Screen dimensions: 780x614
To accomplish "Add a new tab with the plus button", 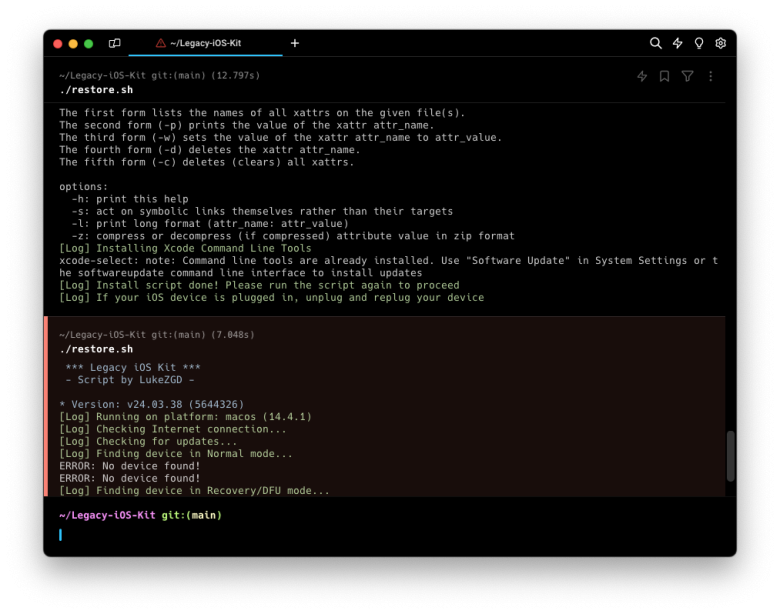I will [294, 43].
